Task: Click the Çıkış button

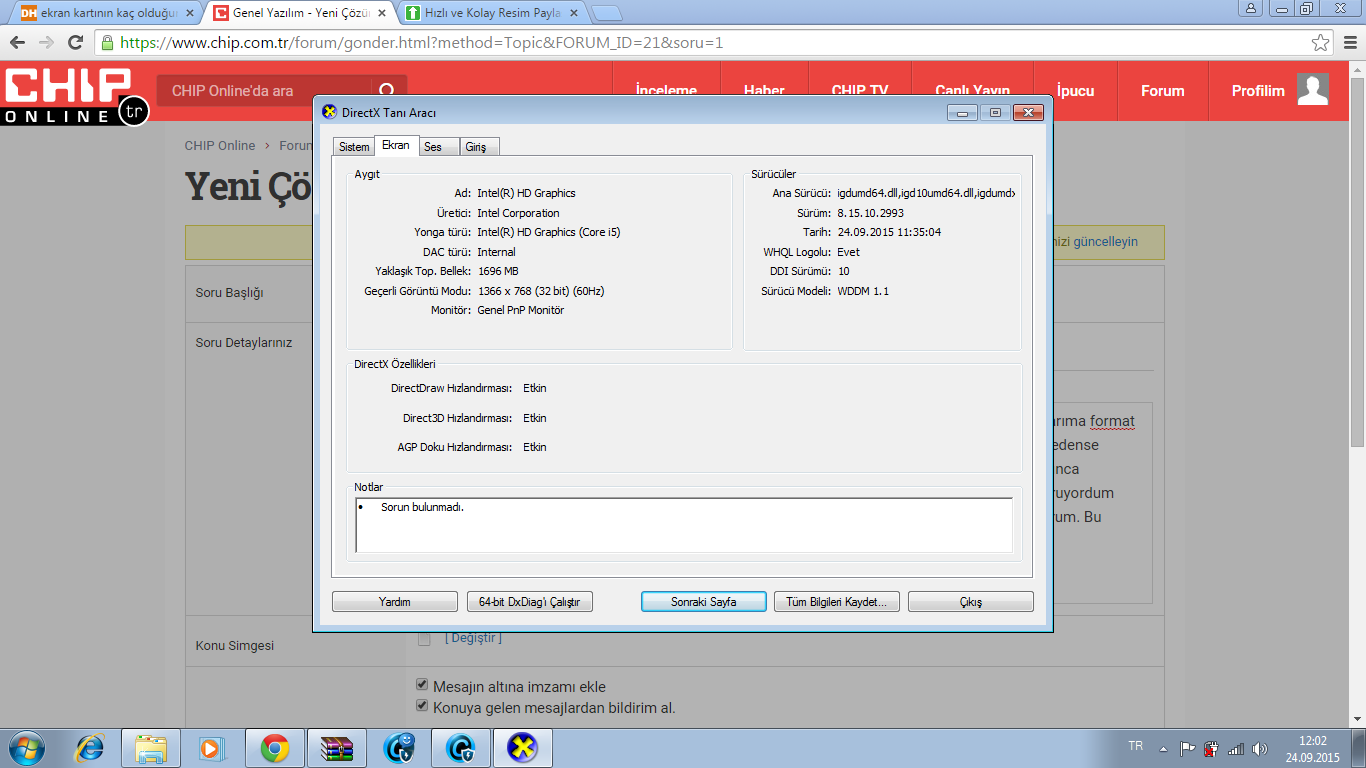Action: pyautogui.click(x=971, y=602)
